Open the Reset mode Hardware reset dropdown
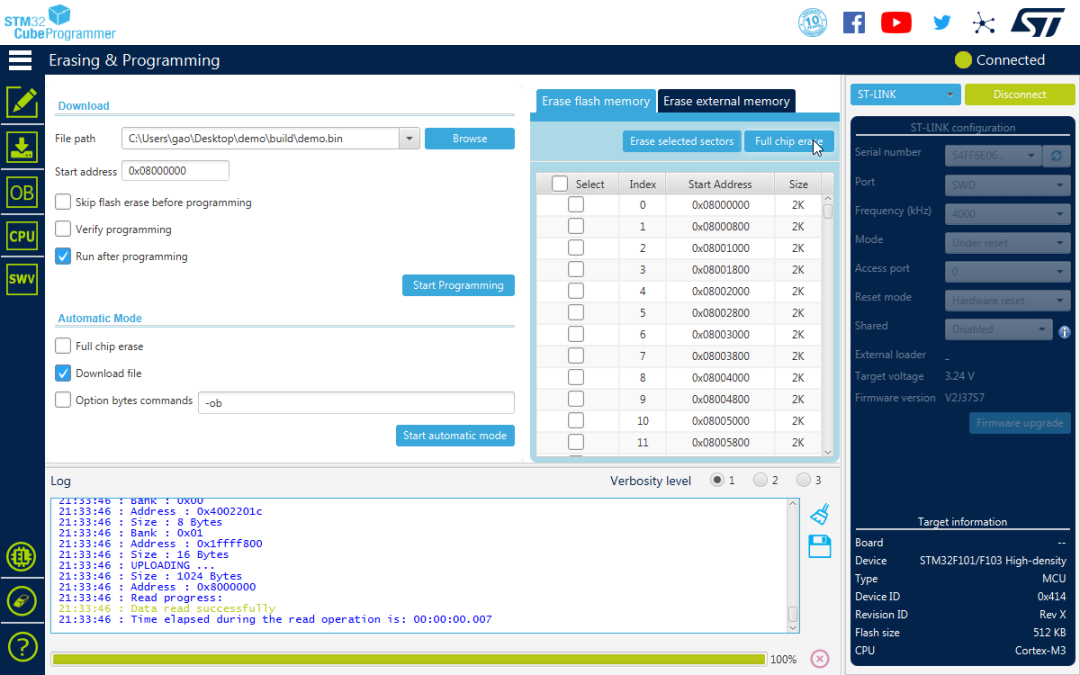This screenshot has height=675, width=1080. 1008,300
